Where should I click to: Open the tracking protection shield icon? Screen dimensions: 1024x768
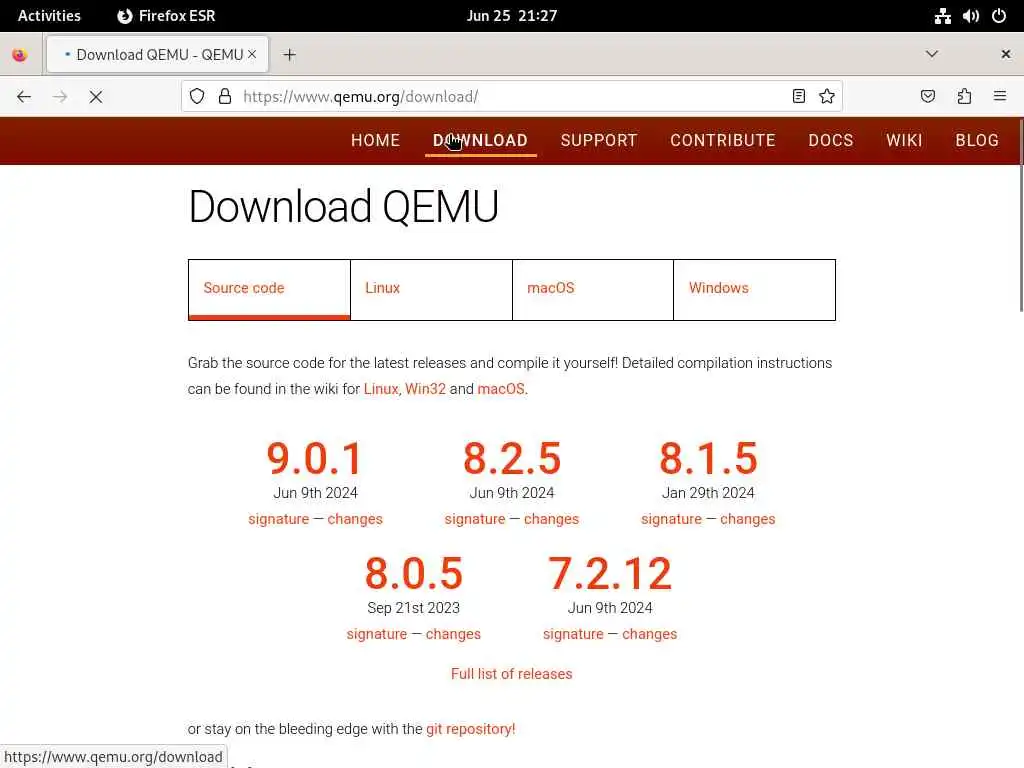point(197,97)
